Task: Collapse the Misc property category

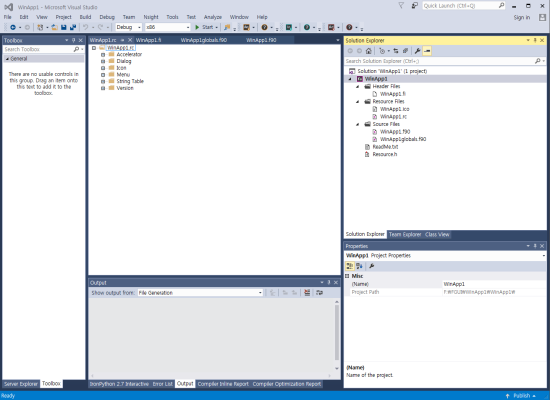Action: (x=347, y=276)
